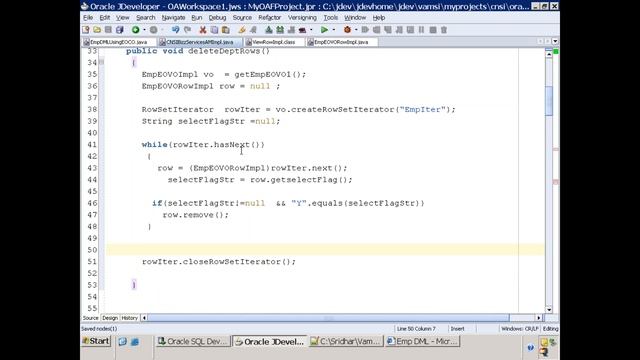
Task: Select the History editor view tab
Action: coord(129,318)
